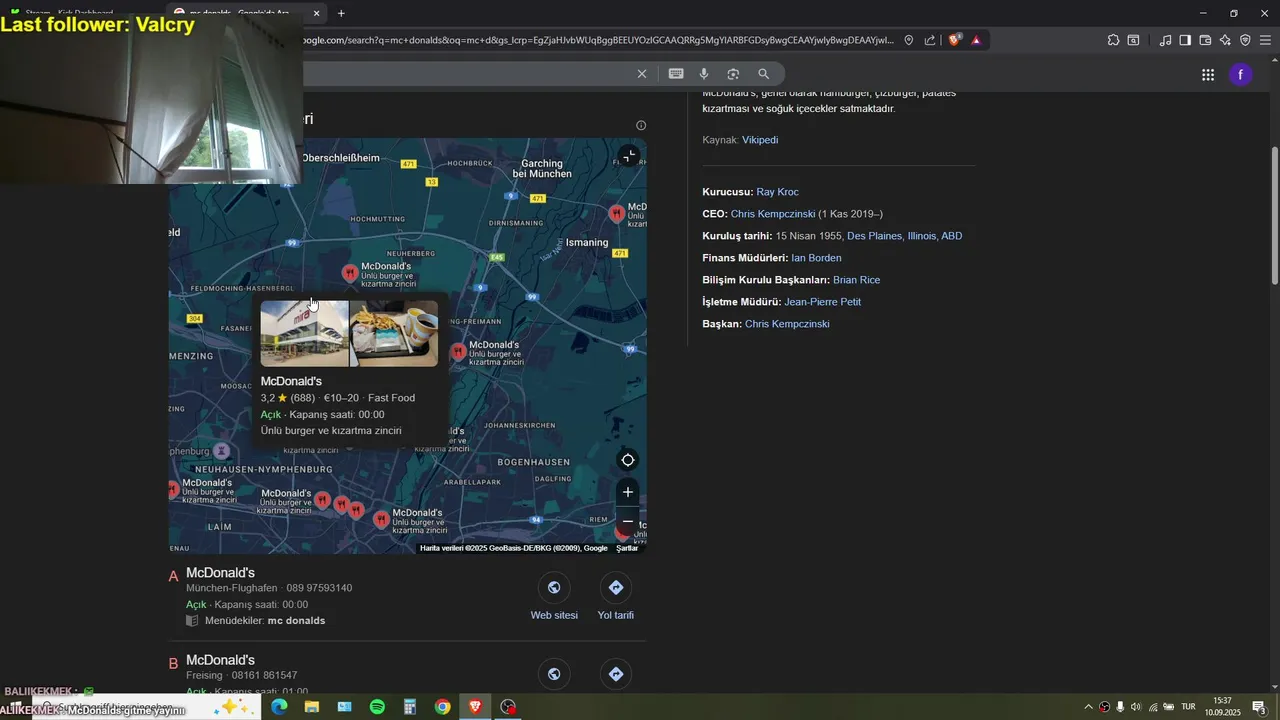Open result A McDonald's München-Flughafen
Viewport: 1280px width, 720px height.
[220, 573]
